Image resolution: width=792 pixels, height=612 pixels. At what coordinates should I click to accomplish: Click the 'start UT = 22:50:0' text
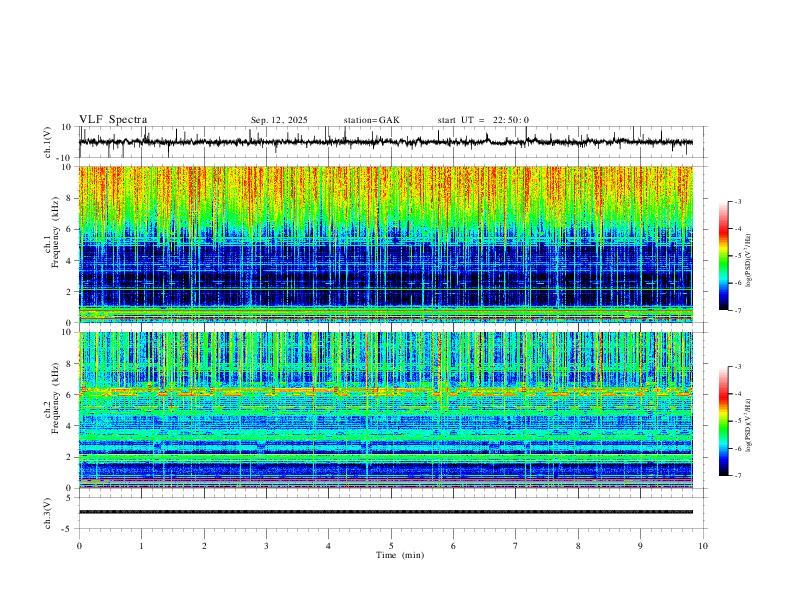(483, 120)
